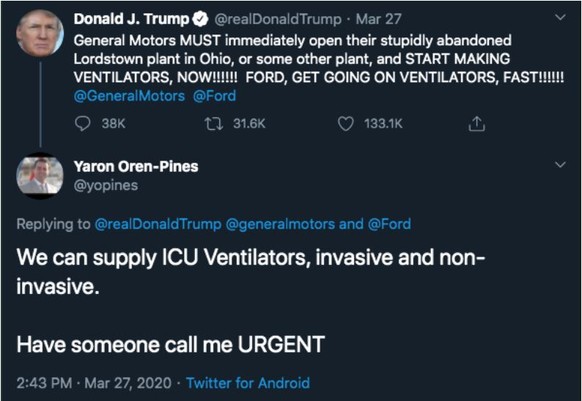582x401 pixels.
Task: Expand the reply tweet's chevron menu
Action: pos(560,164)
